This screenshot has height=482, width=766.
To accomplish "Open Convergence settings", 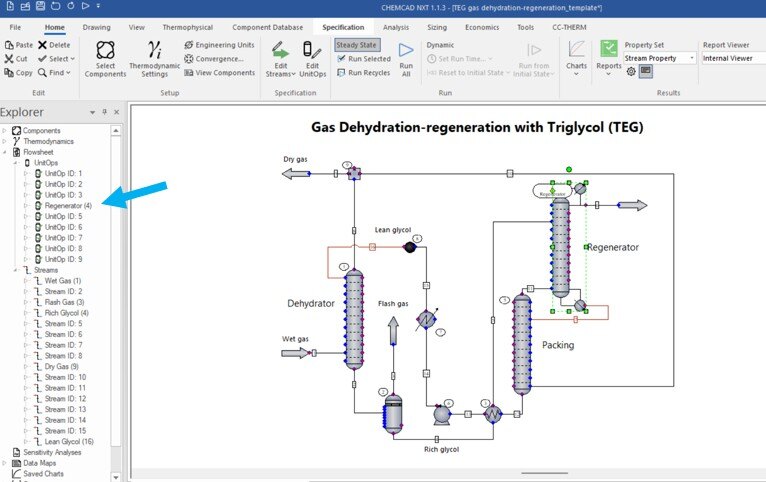I will [213, 59].
